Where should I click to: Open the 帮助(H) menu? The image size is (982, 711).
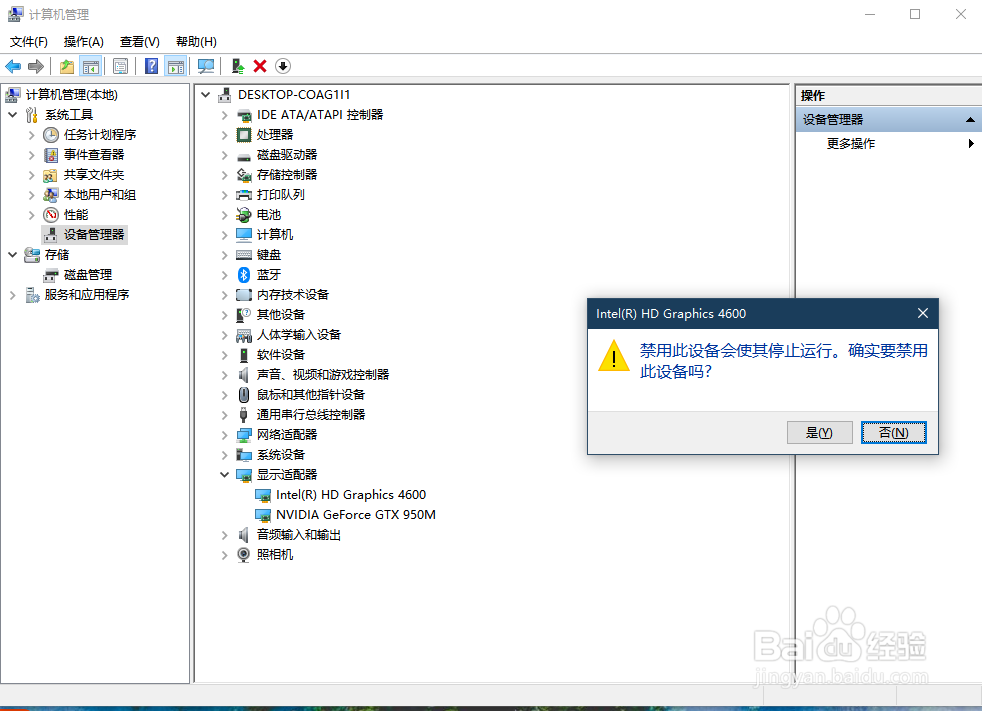196,41
